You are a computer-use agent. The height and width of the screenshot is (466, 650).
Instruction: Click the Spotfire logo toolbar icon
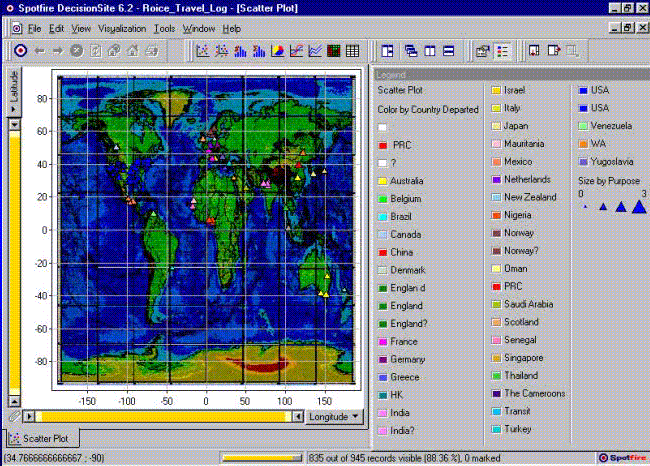[21, 51]
